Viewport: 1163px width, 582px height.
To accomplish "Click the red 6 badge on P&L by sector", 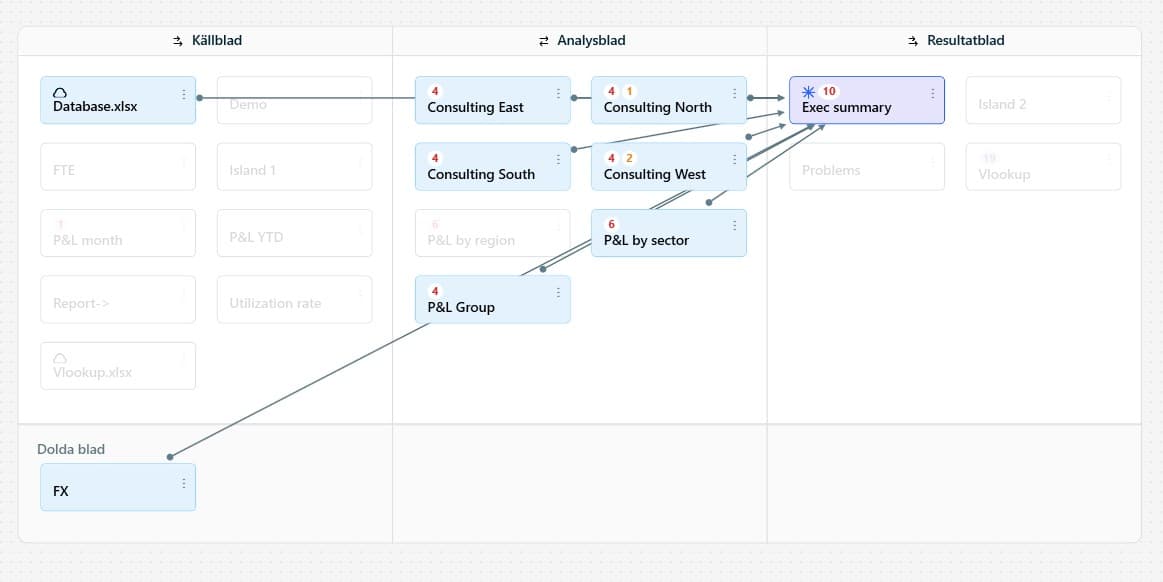I will [x=612, y=224].
